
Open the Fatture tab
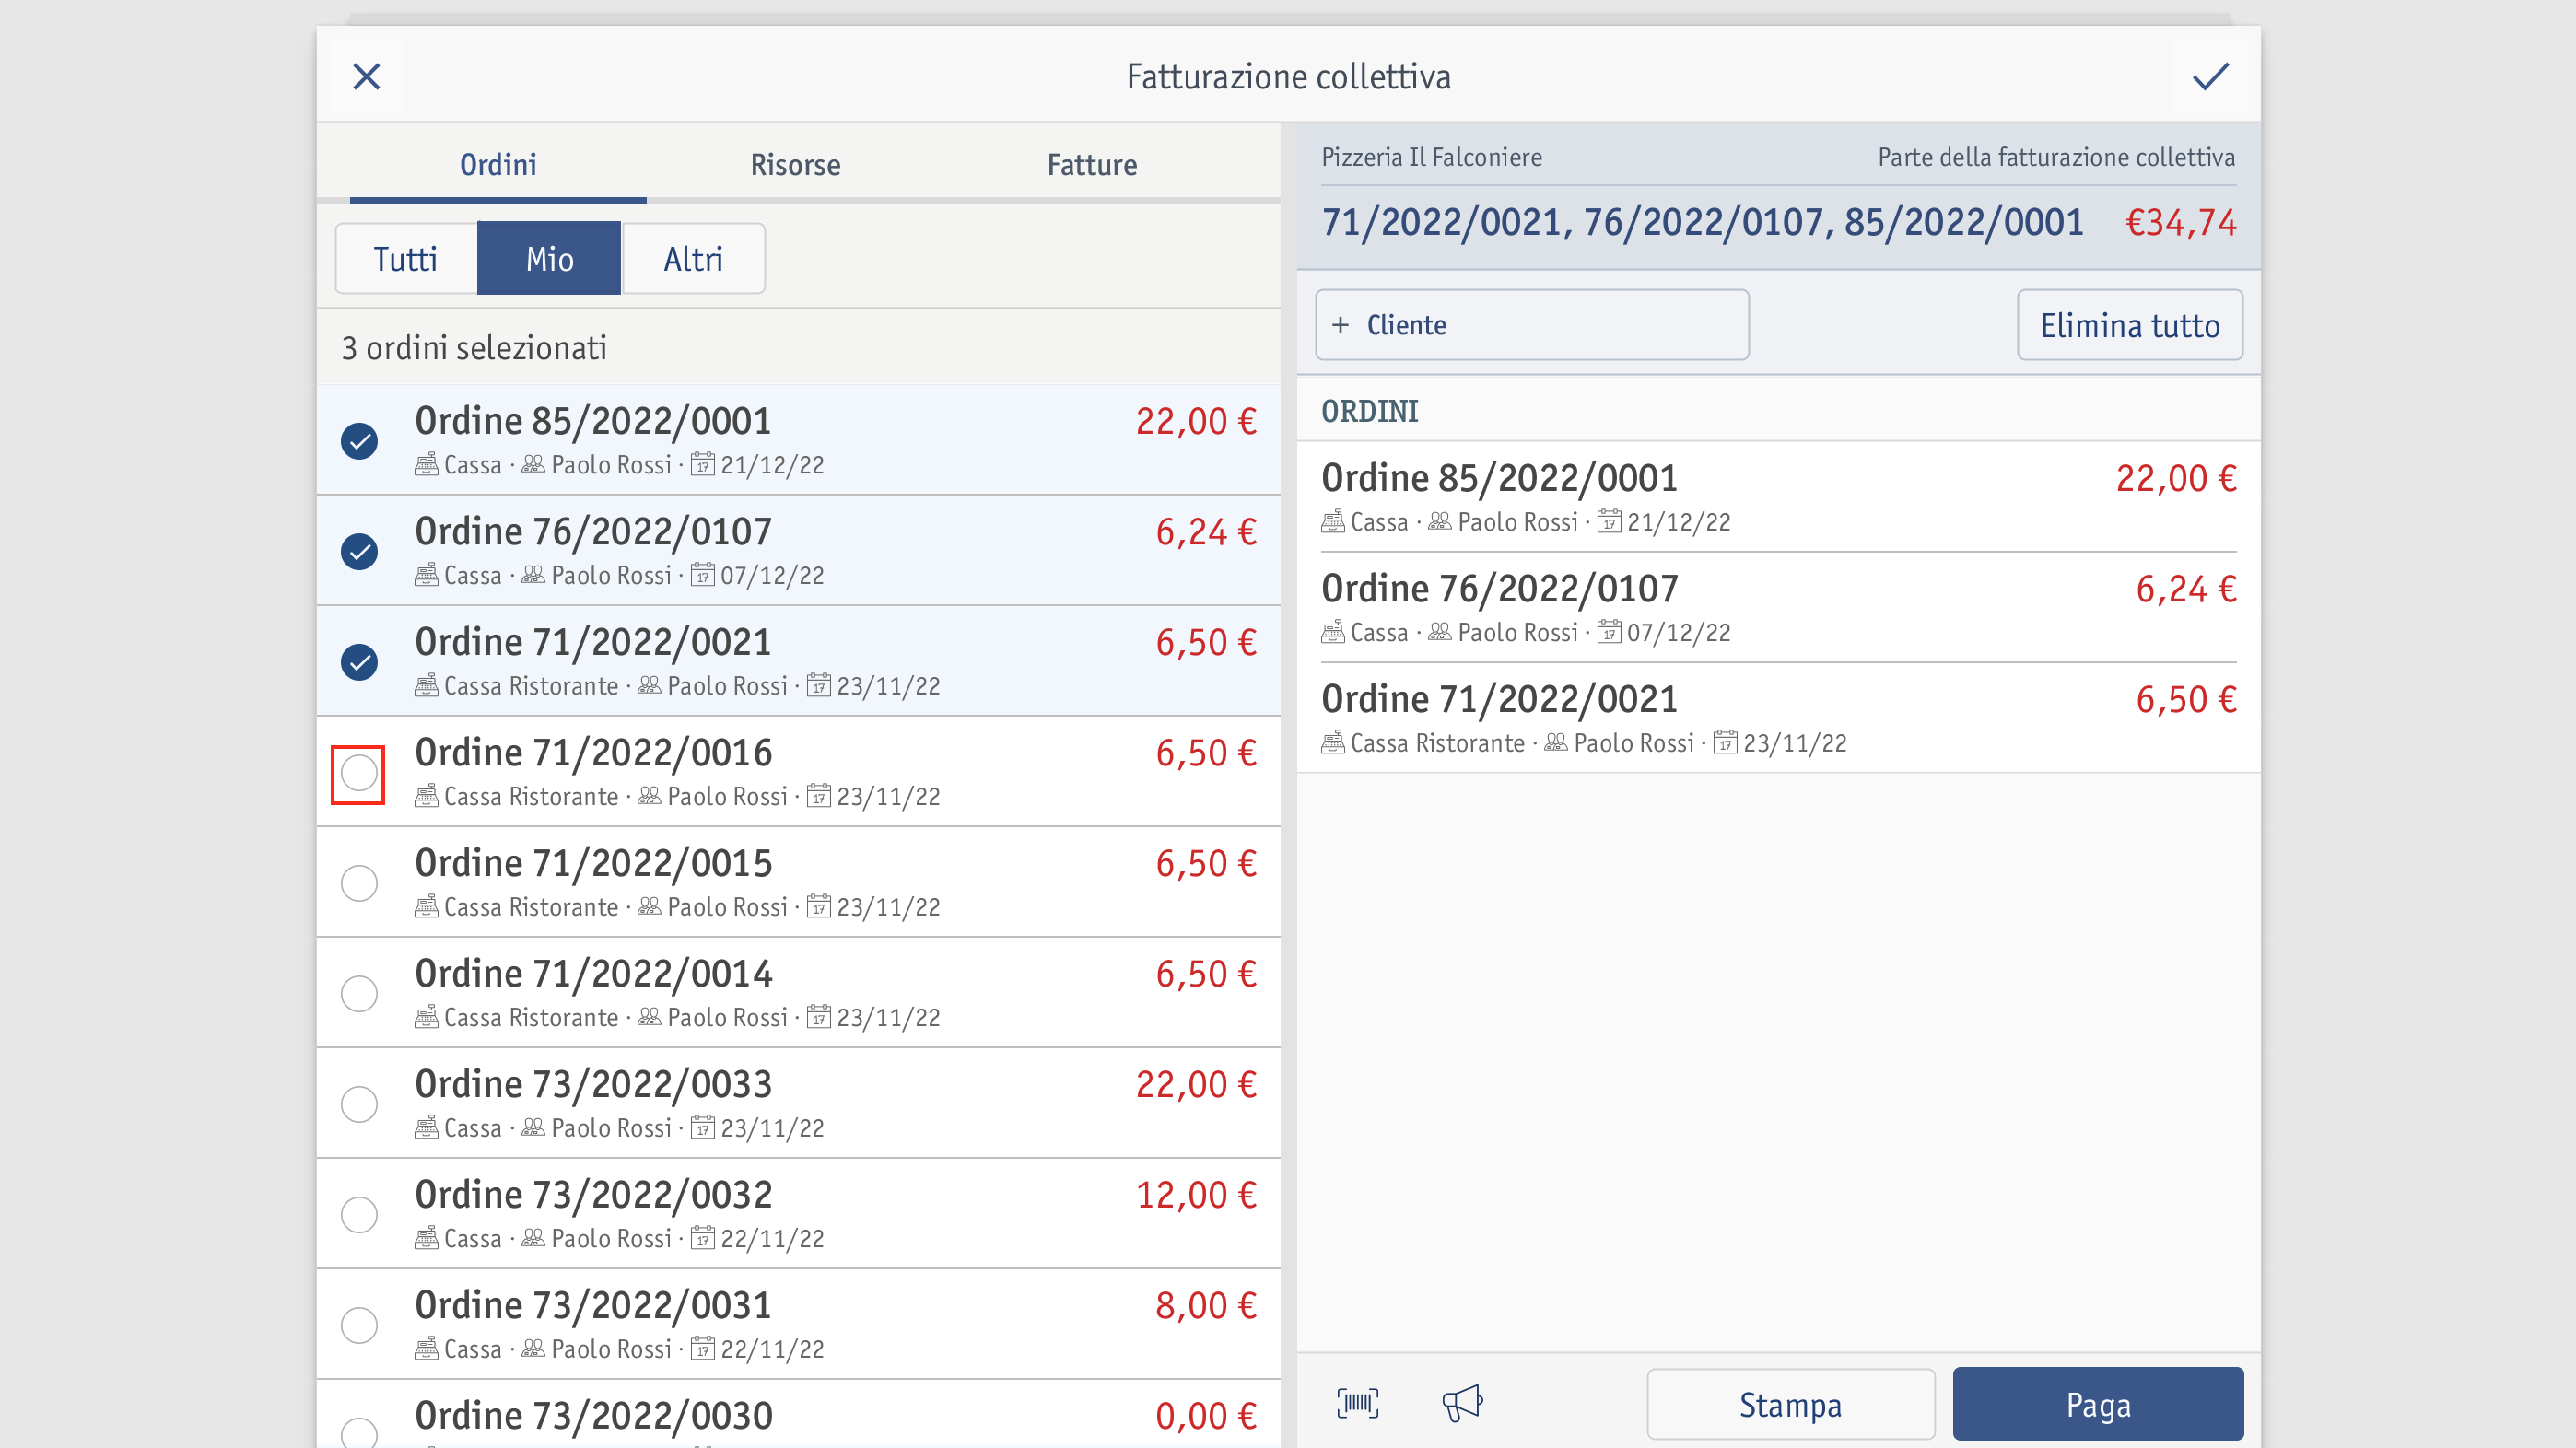click(1092, 164)
